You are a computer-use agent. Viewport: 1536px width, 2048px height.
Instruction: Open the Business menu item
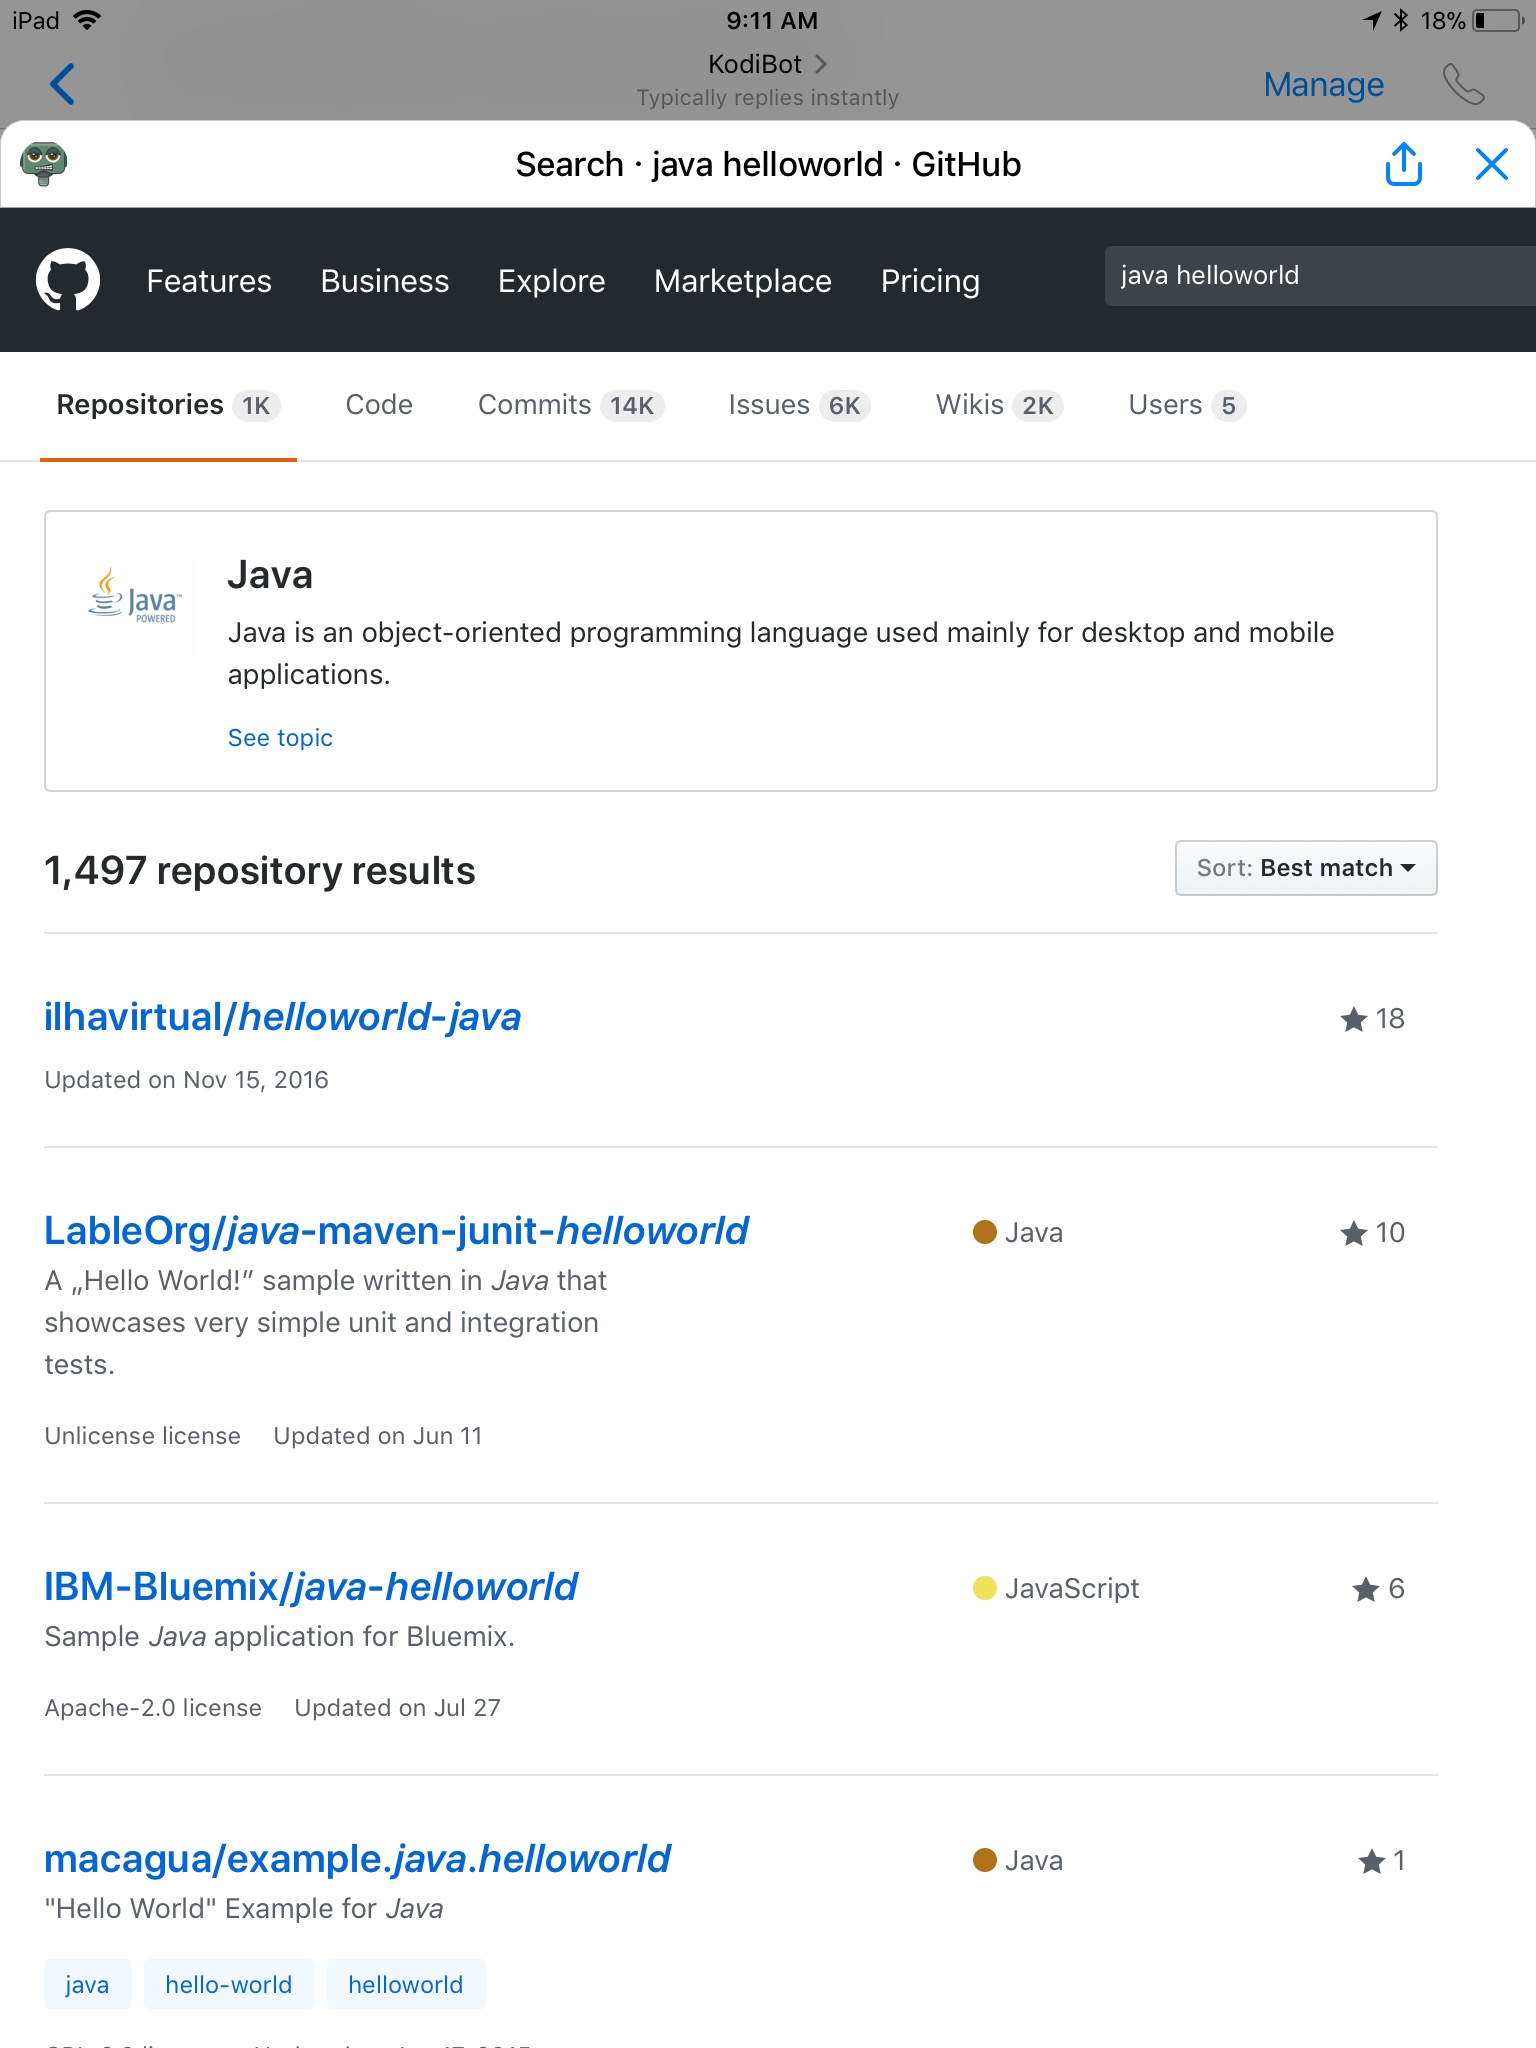pos(385,281)
